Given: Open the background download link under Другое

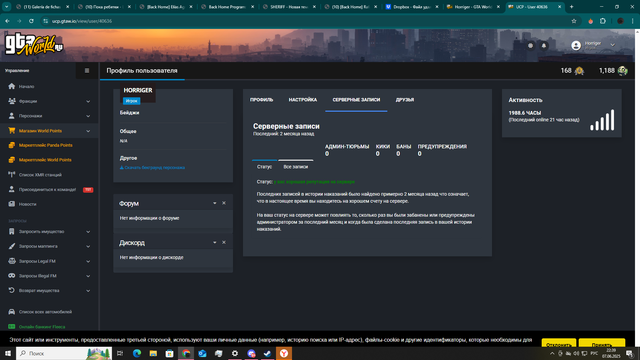Looking at the screenshot, I should click(x=152, y=167).
